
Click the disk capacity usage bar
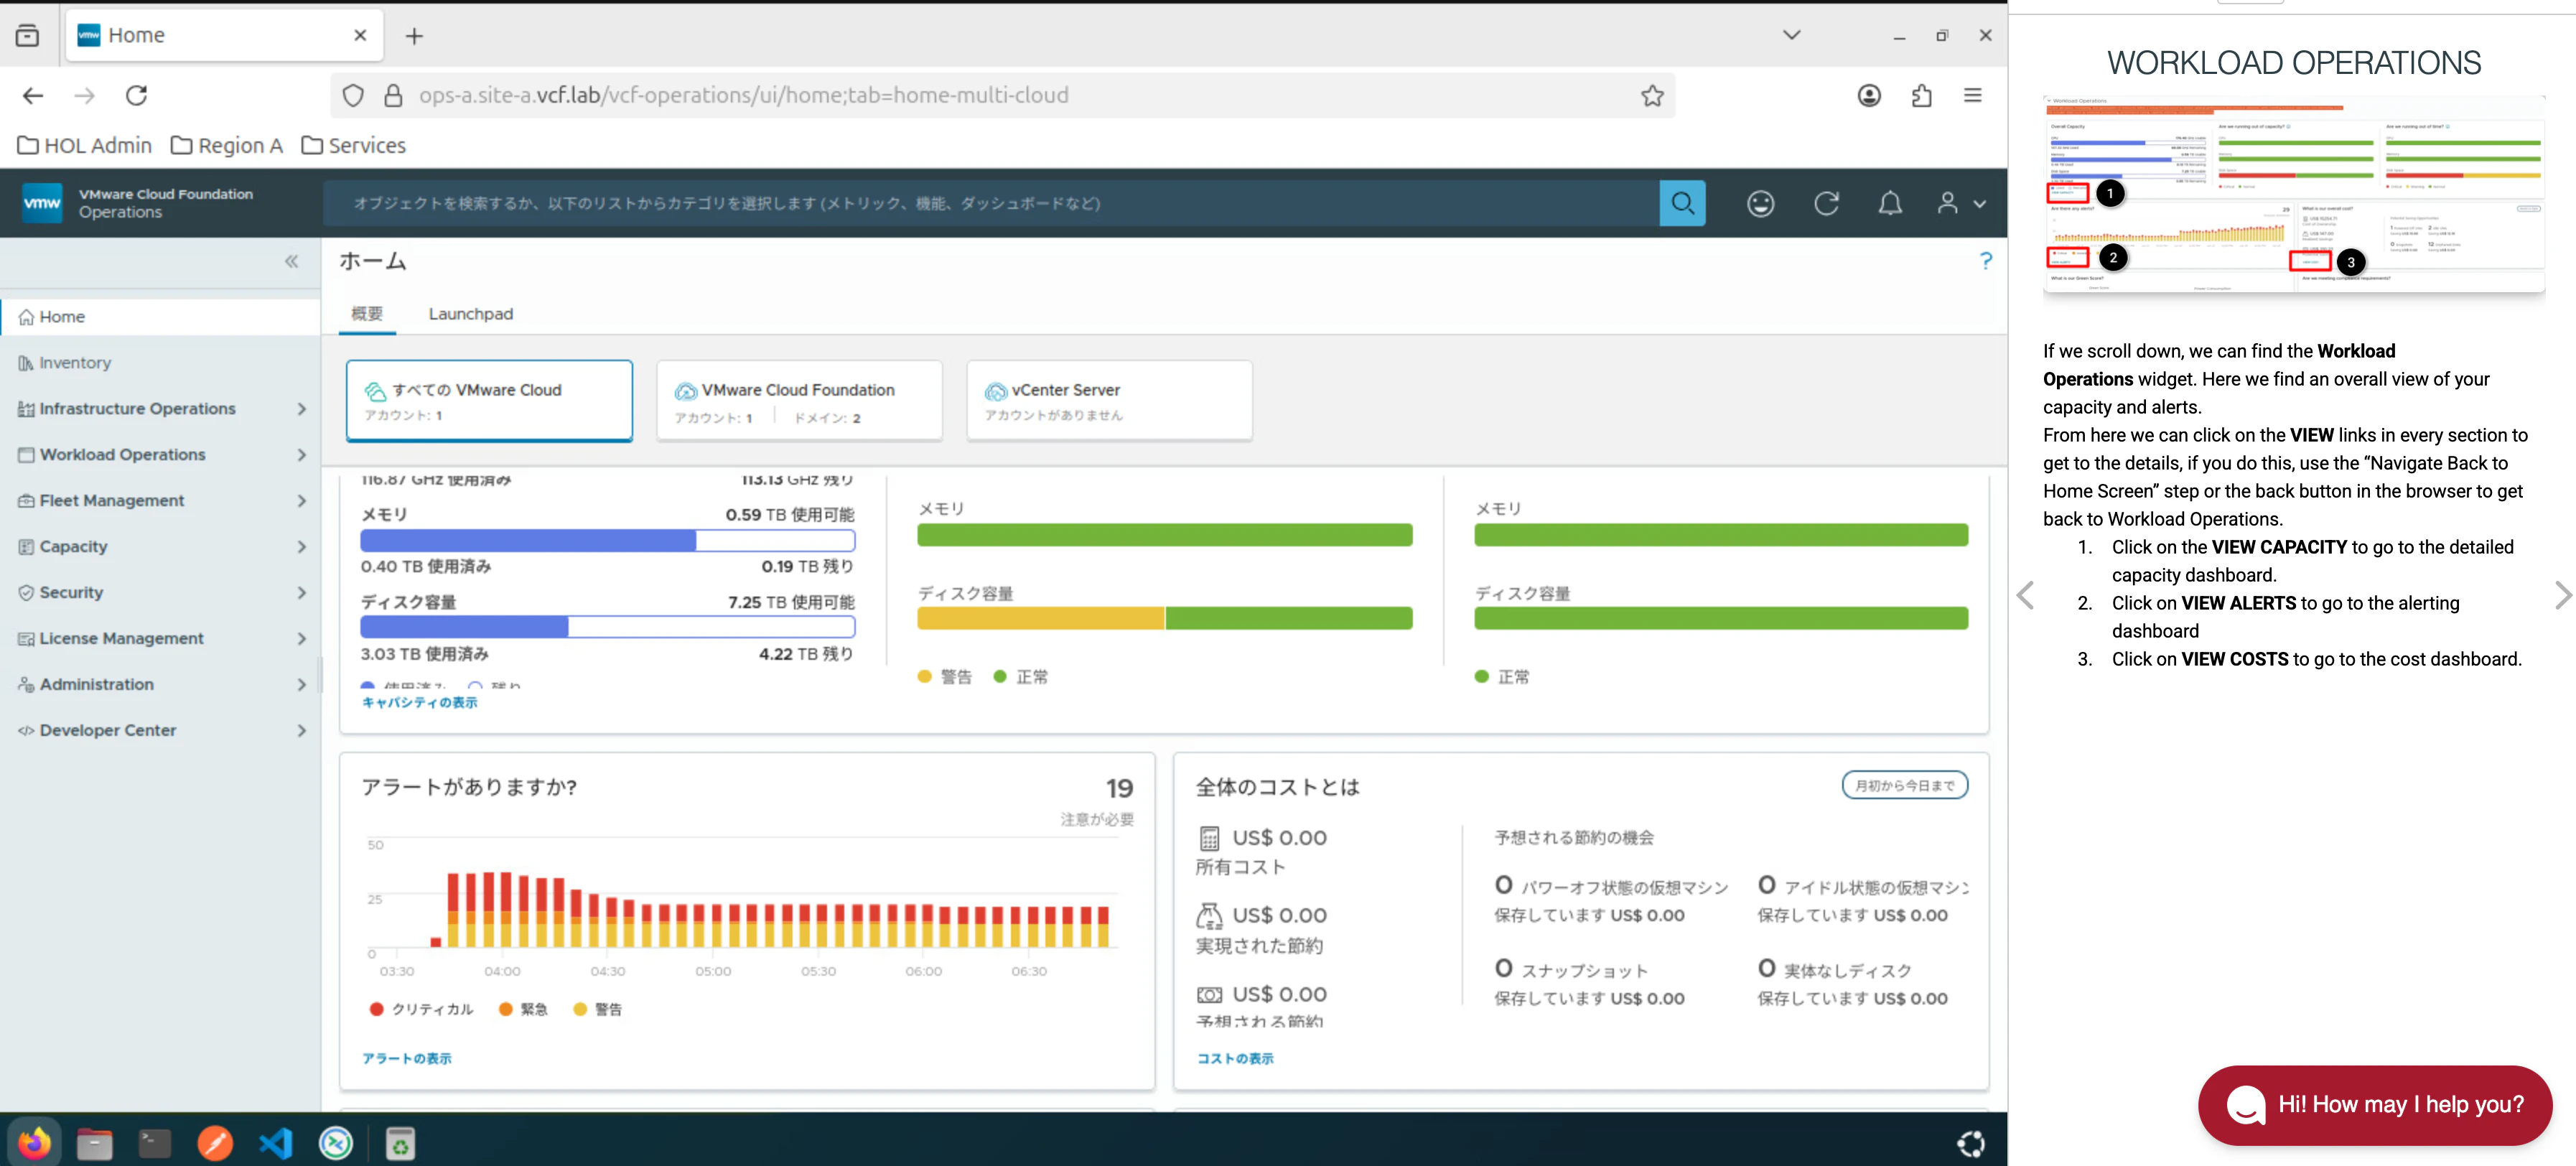pos(607,627)
